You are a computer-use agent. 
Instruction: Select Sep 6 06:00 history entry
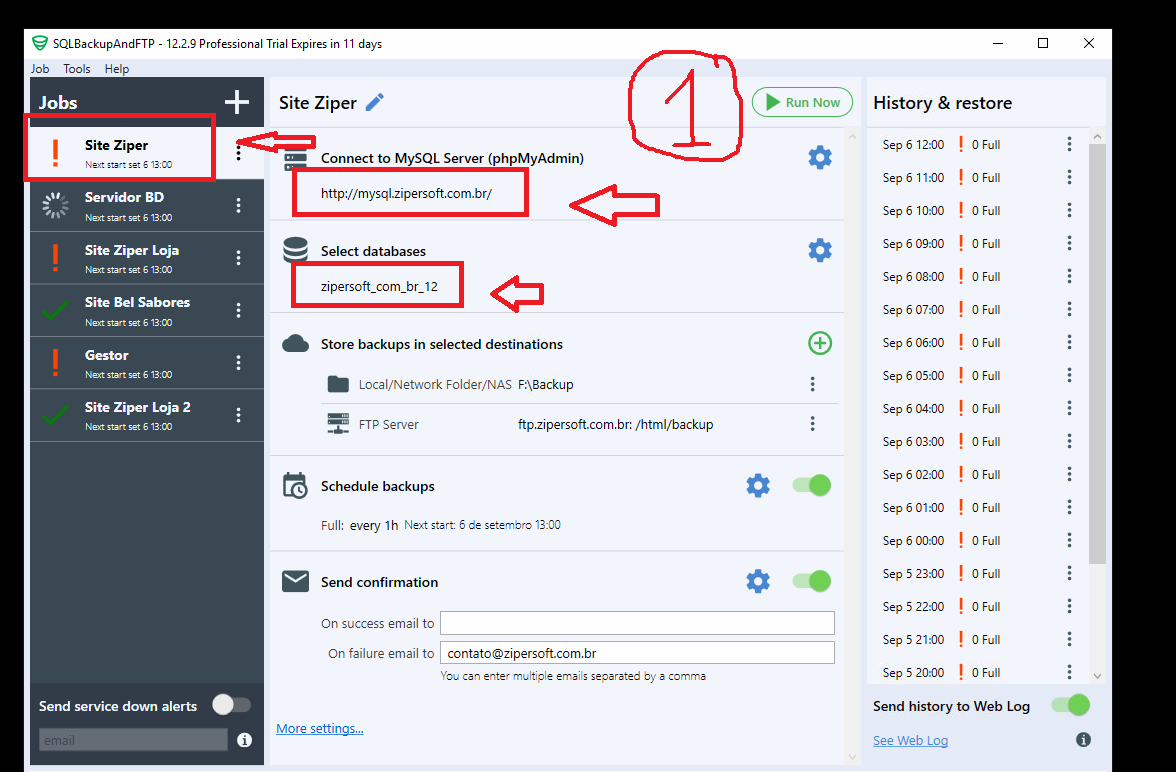(979, 342)
